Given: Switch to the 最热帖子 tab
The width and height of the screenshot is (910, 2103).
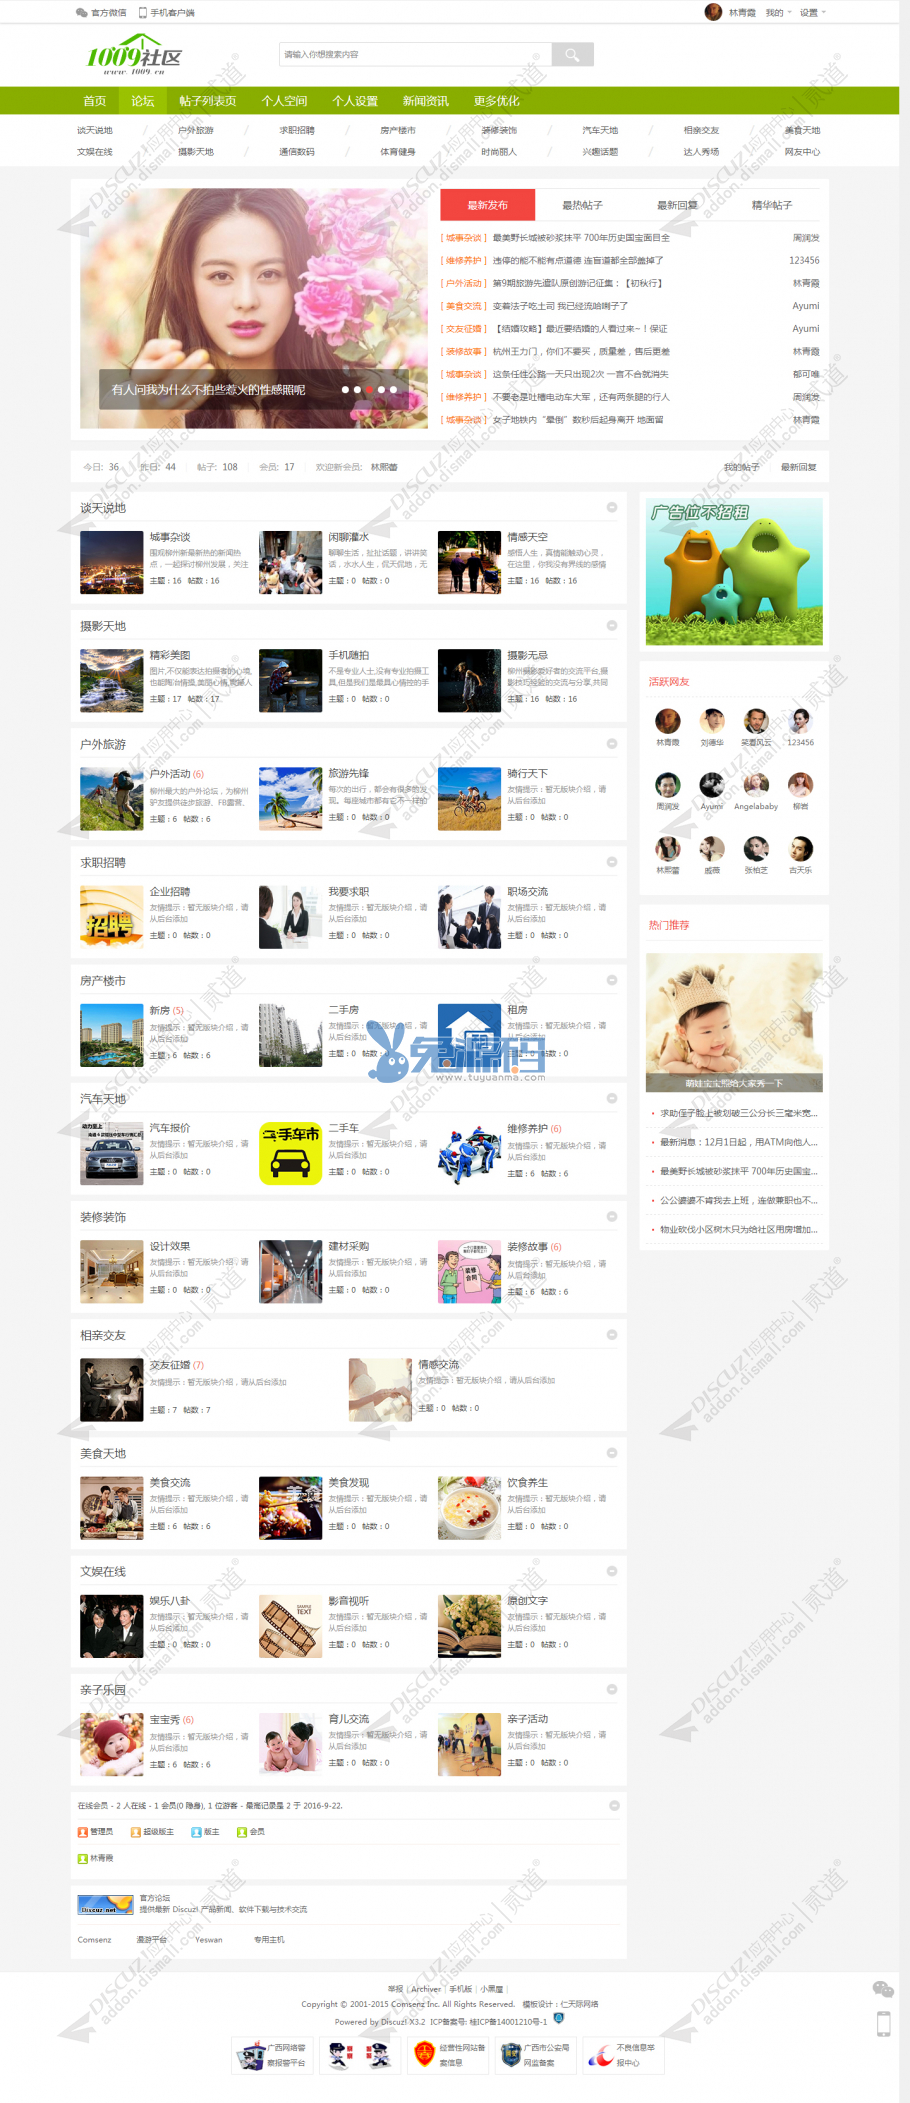Looking at the screenshot, I should (582, 205).
